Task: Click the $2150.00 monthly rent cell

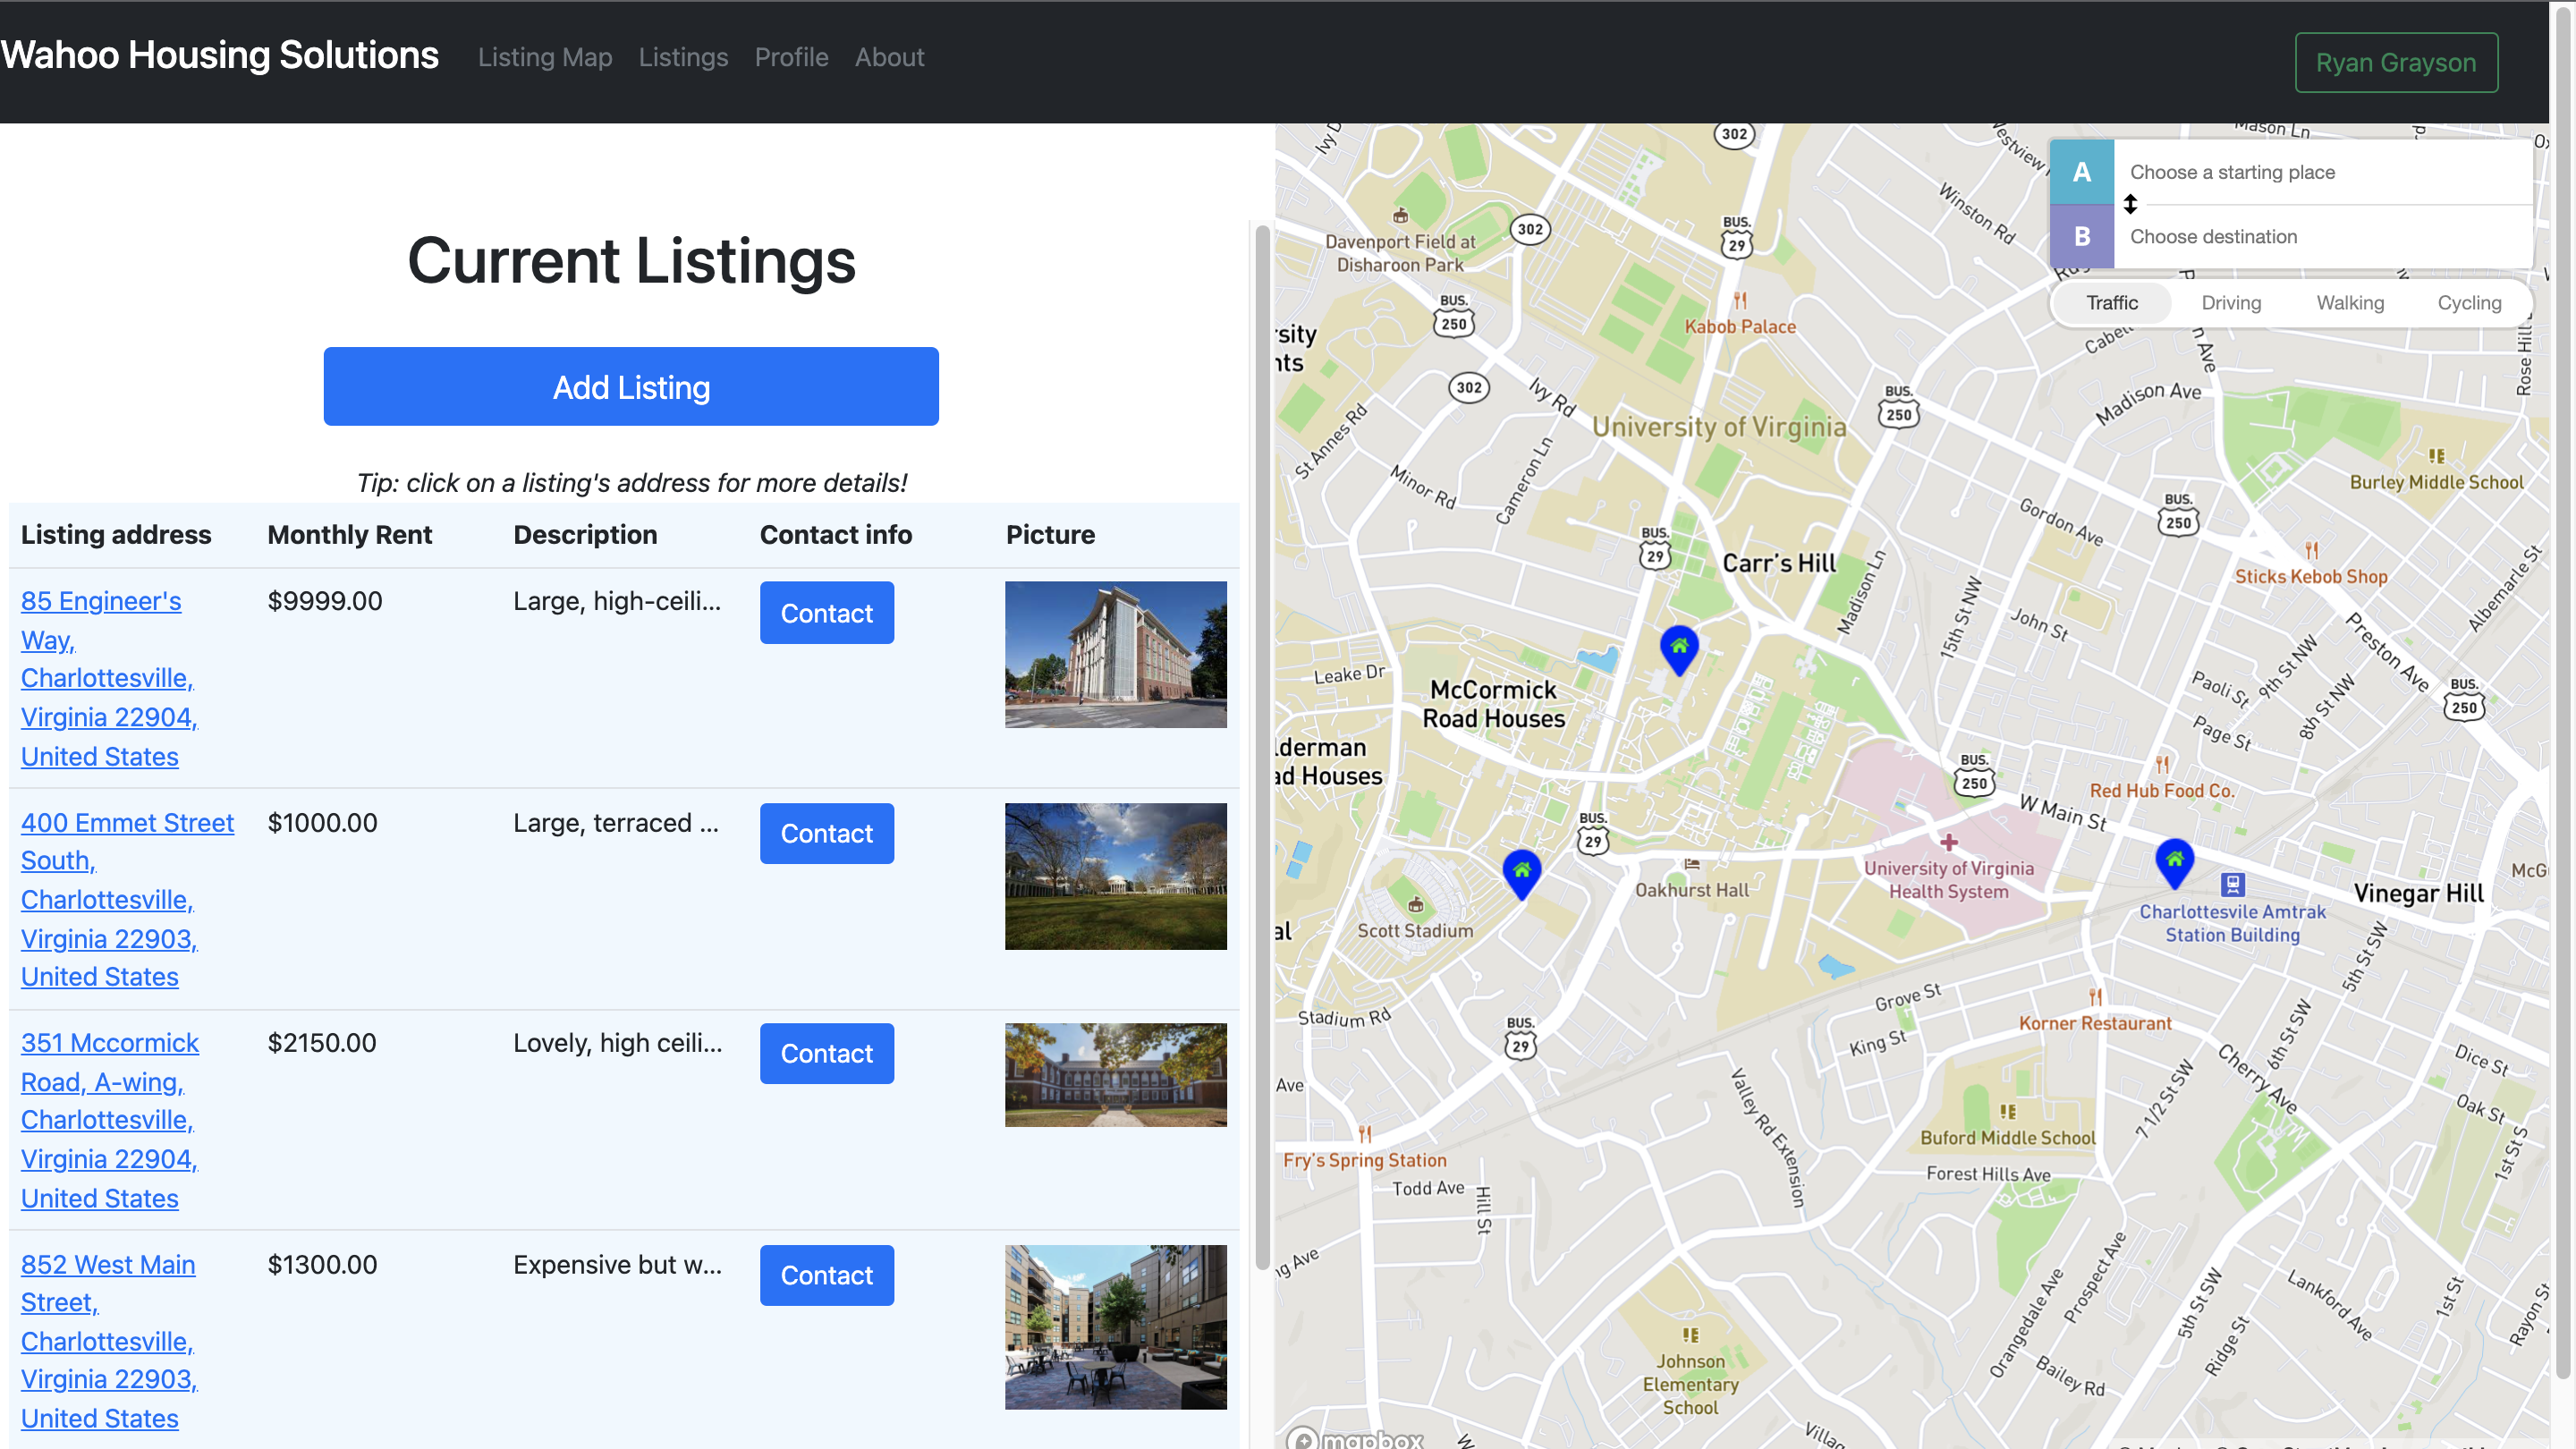Action: click(x=322, y=1044)
